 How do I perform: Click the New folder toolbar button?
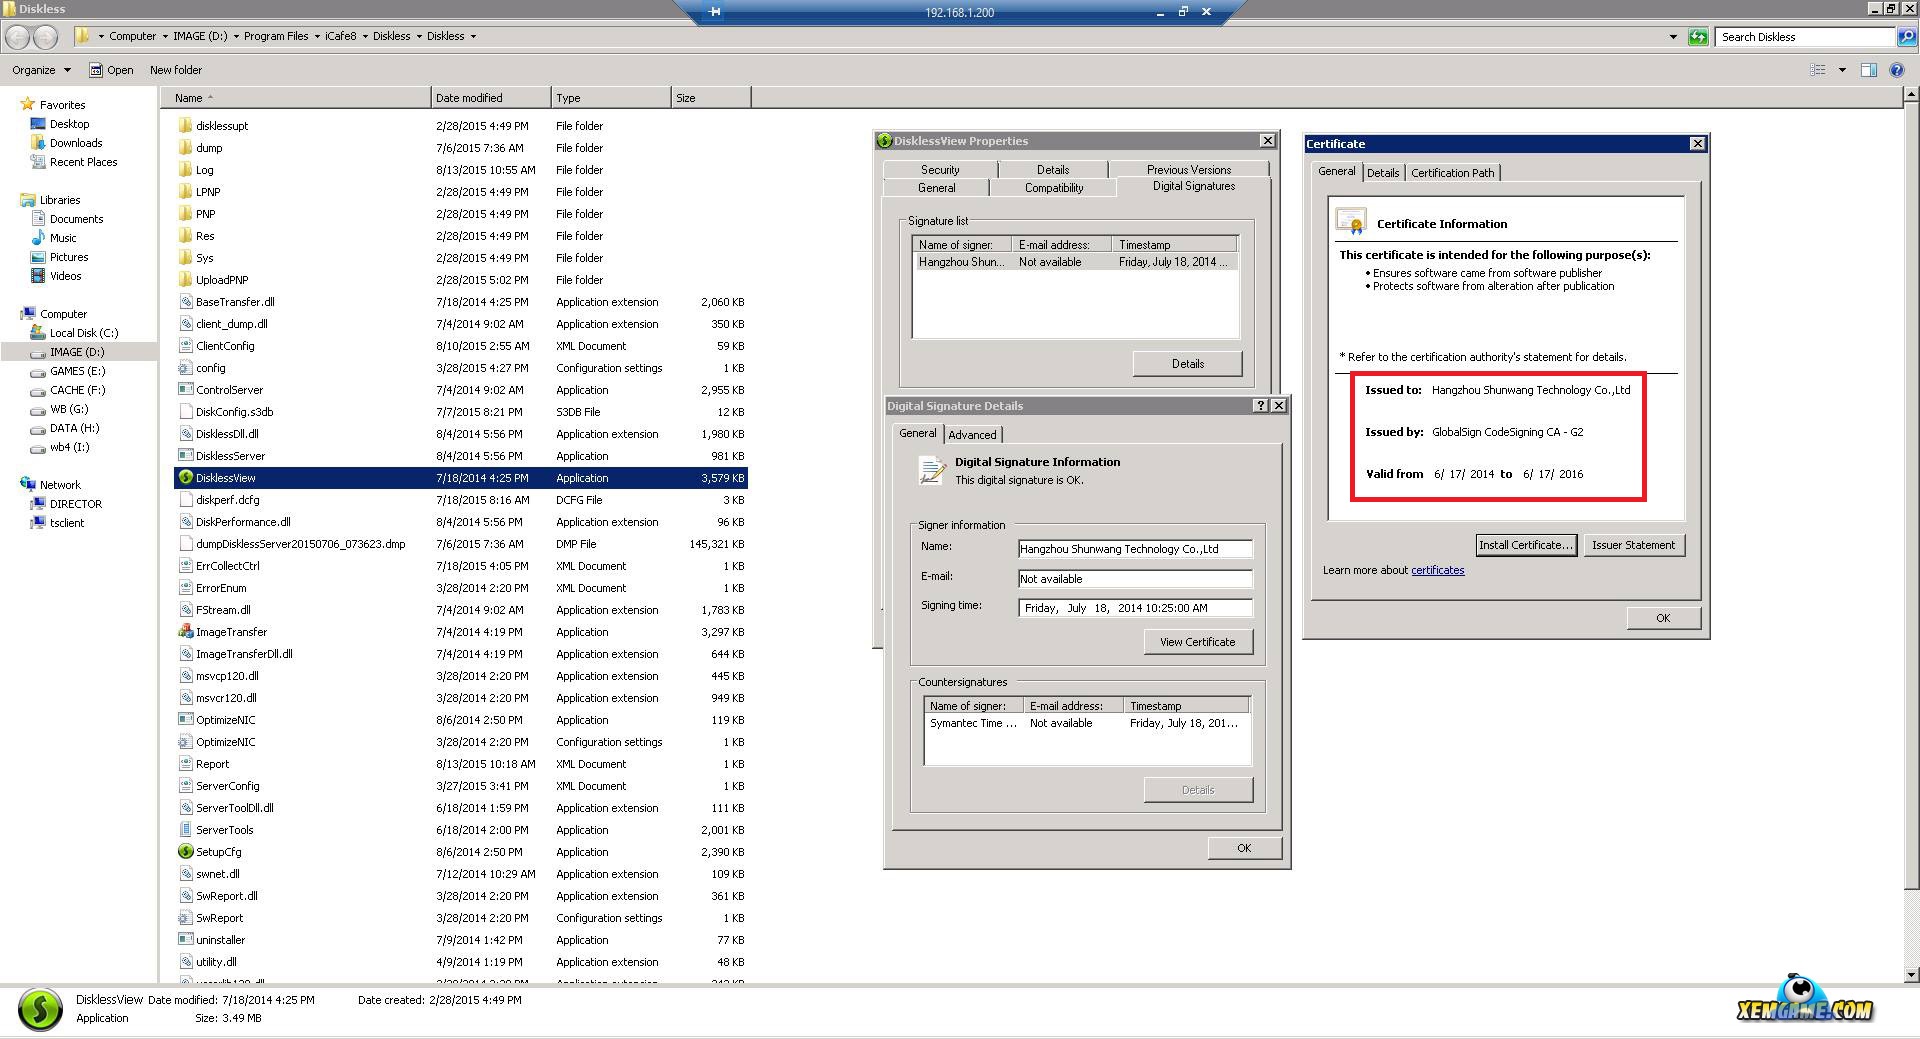coord(176,70)
